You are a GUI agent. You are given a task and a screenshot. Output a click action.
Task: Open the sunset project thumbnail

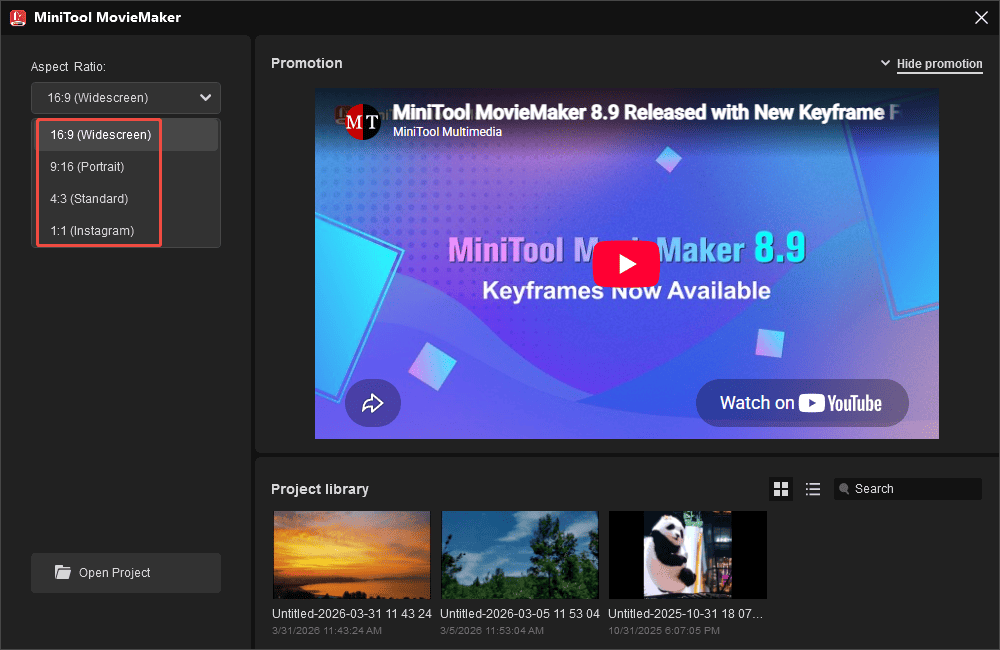[x=351, y=554]
